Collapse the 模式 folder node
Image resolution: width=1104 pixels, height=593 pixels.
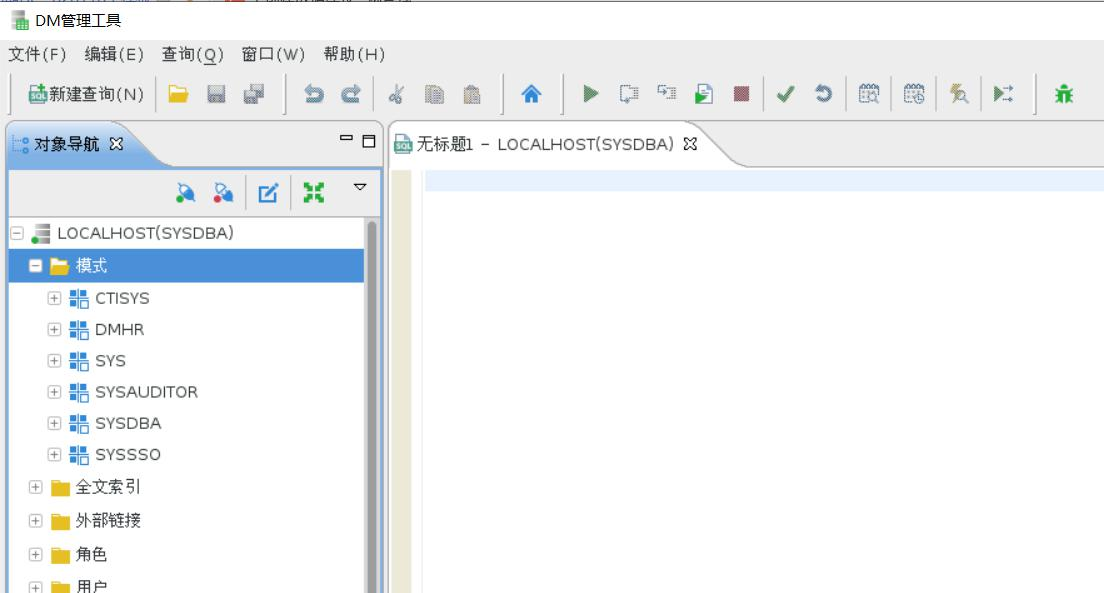pyautogui.click(x=35, y=266)
